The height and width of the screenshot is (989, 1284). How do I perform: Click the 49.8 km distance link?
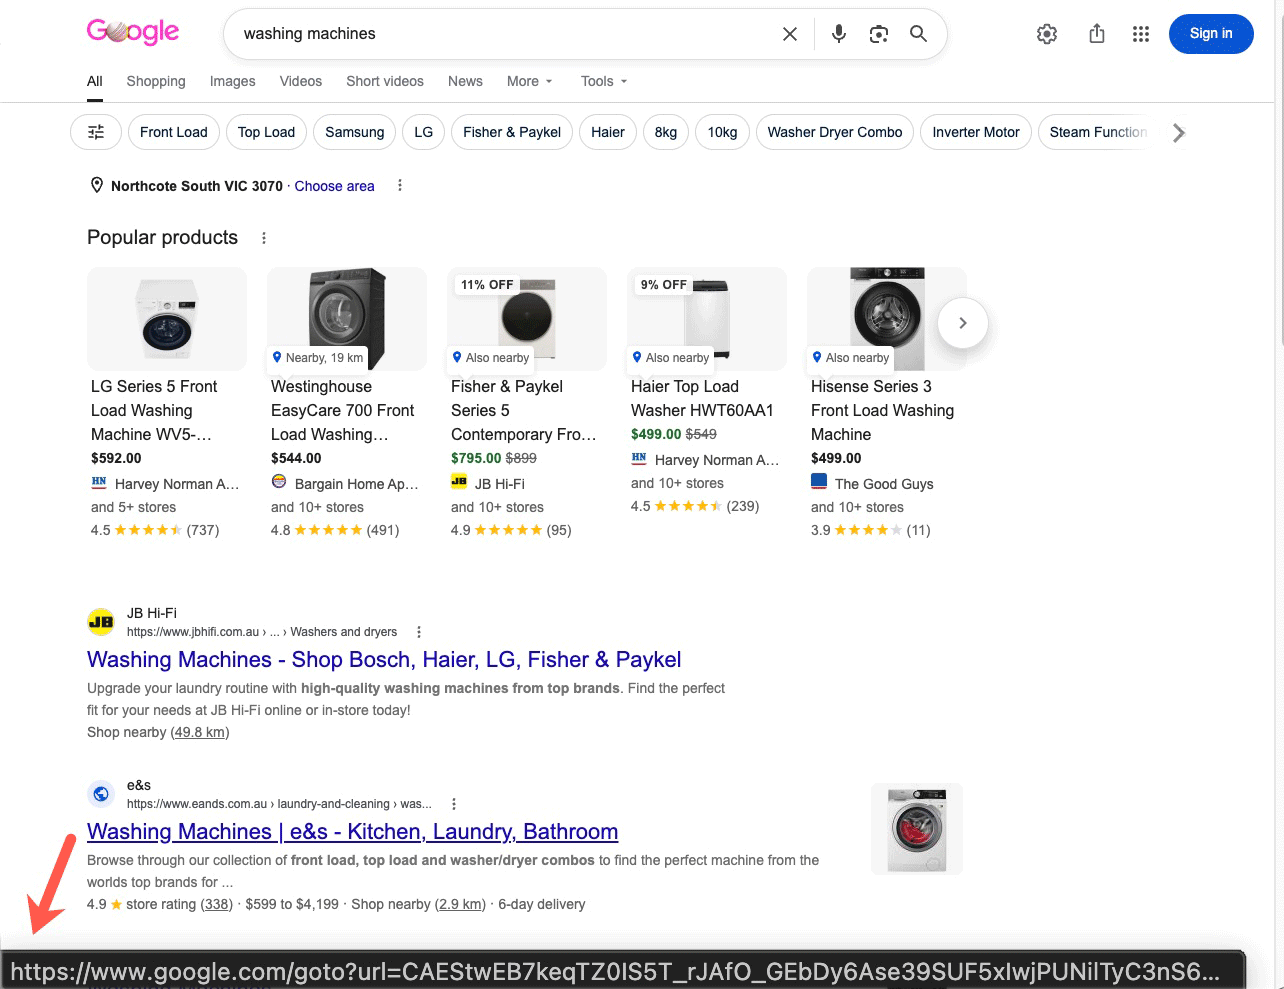click(x=200, y=732)
